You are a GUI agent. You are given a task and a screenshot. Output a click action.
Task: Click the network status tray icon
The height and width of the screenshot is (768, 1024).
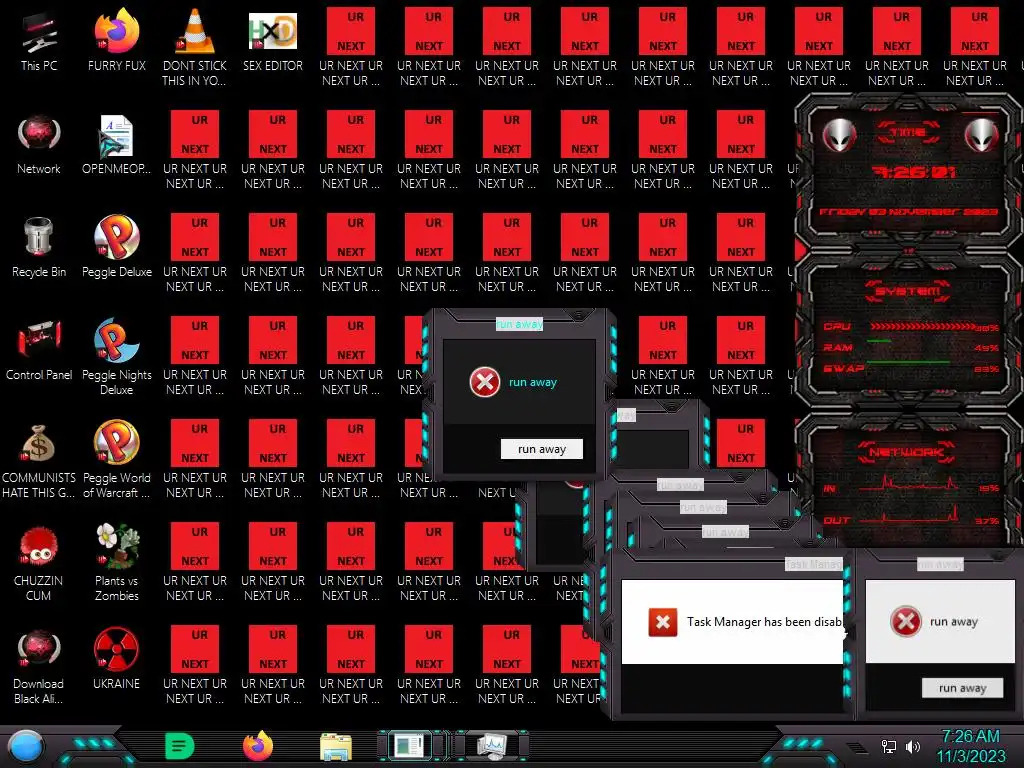[888, 746]
